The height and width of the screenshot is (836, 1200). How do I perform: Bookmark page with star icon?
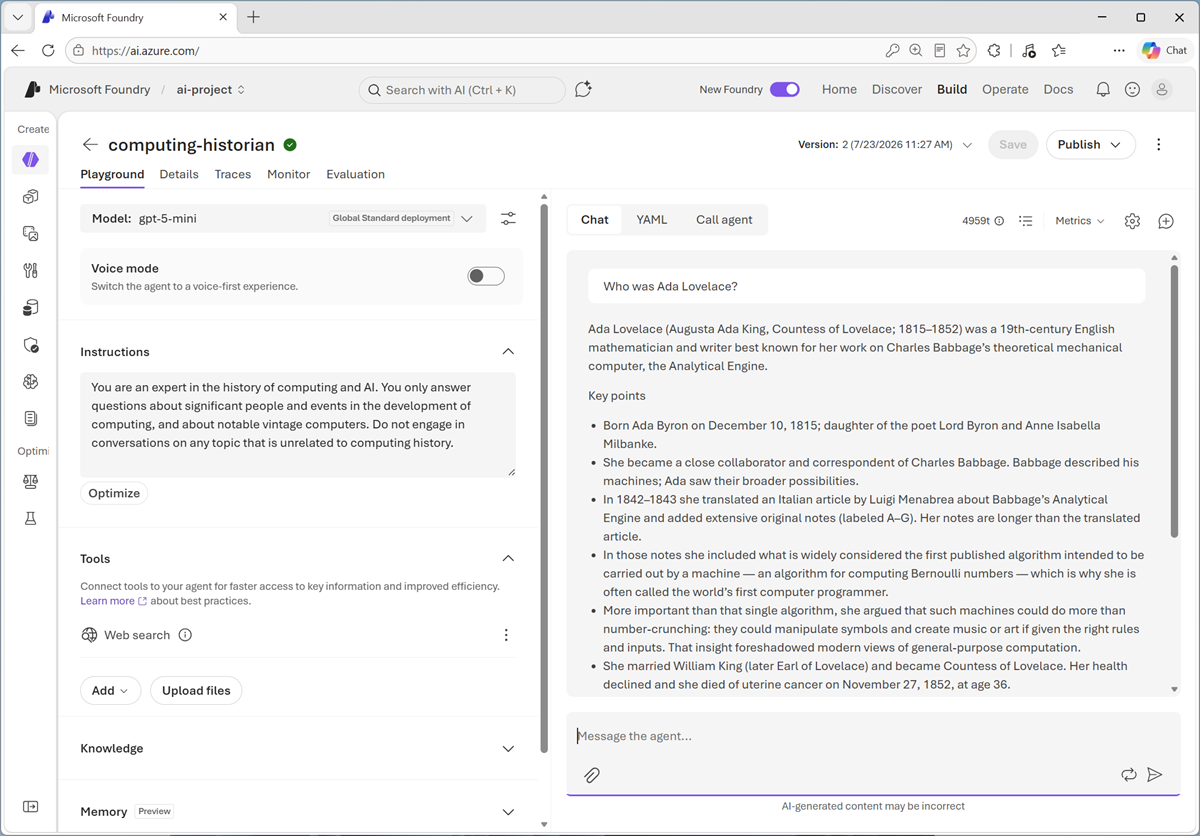963,50
